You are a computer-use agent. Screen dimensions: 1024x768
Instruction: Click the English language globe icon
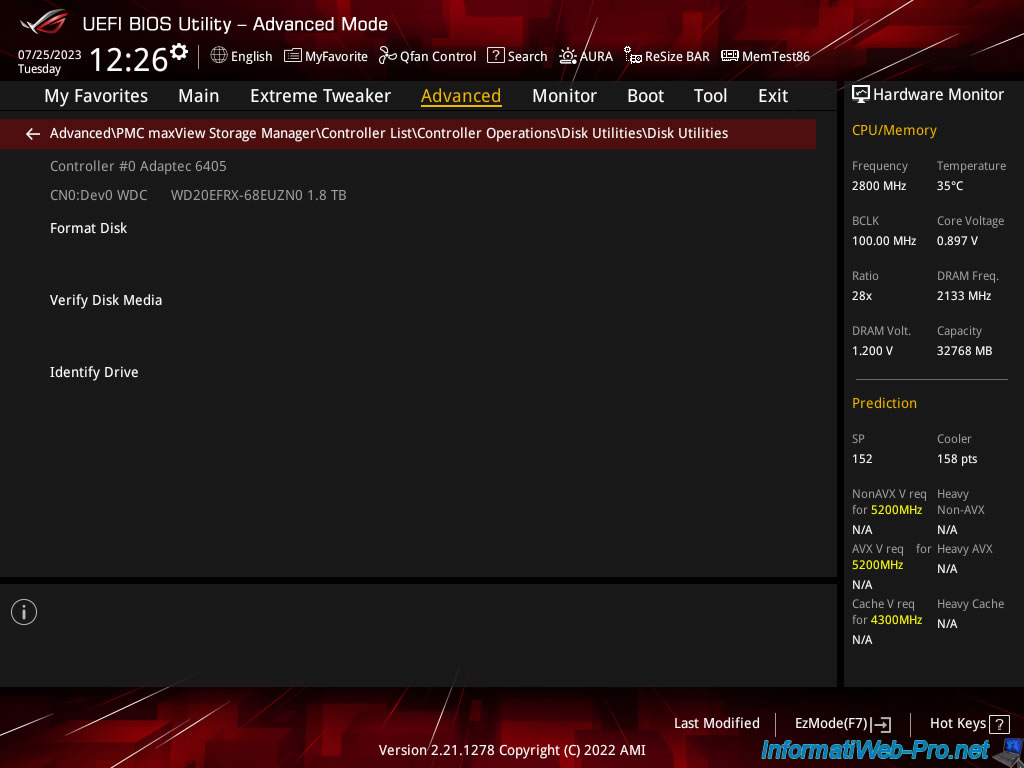pyautogui.click(x=219, y=55)
